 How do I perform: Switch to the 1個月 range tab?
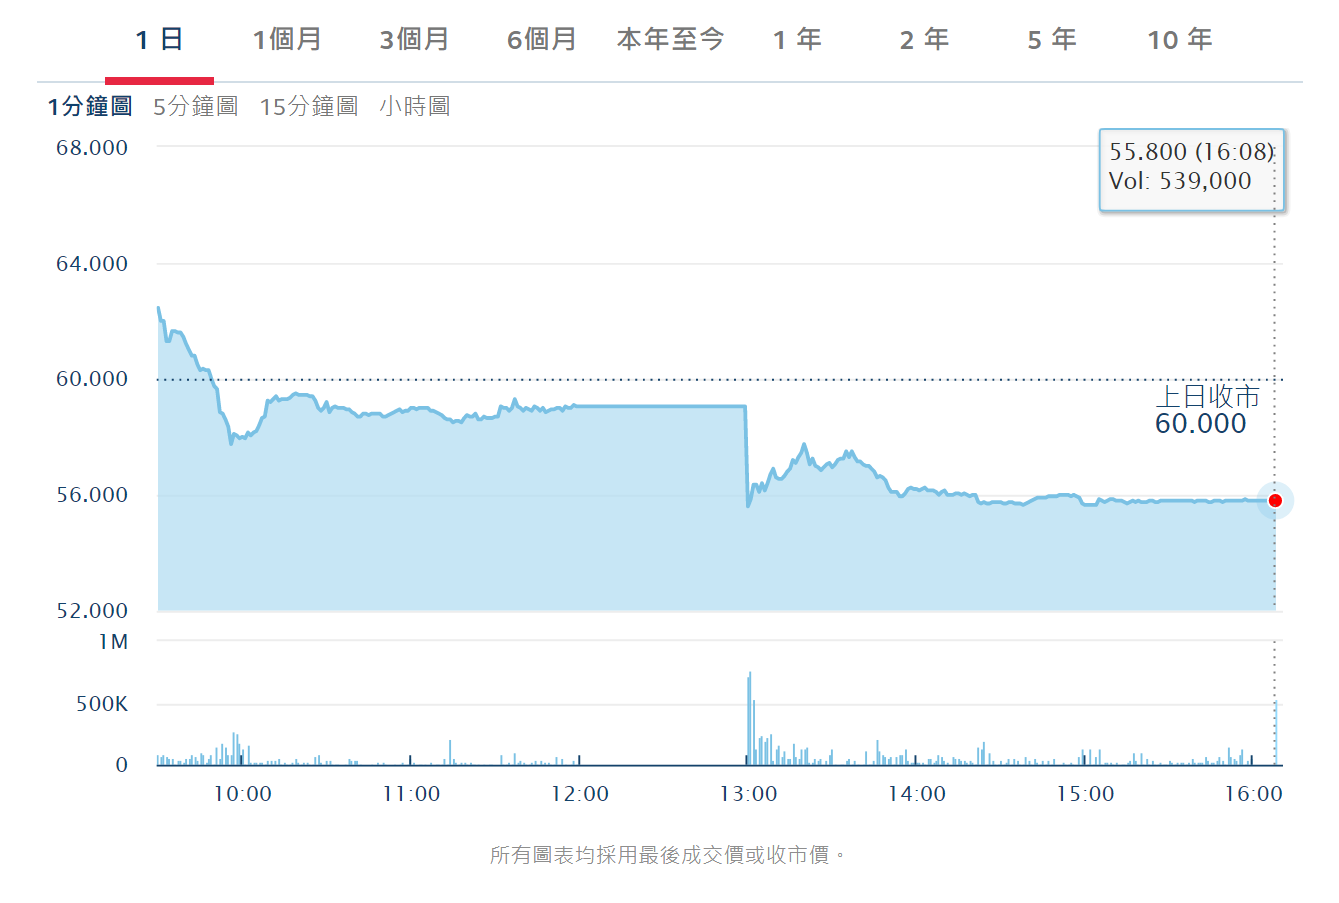287,40
